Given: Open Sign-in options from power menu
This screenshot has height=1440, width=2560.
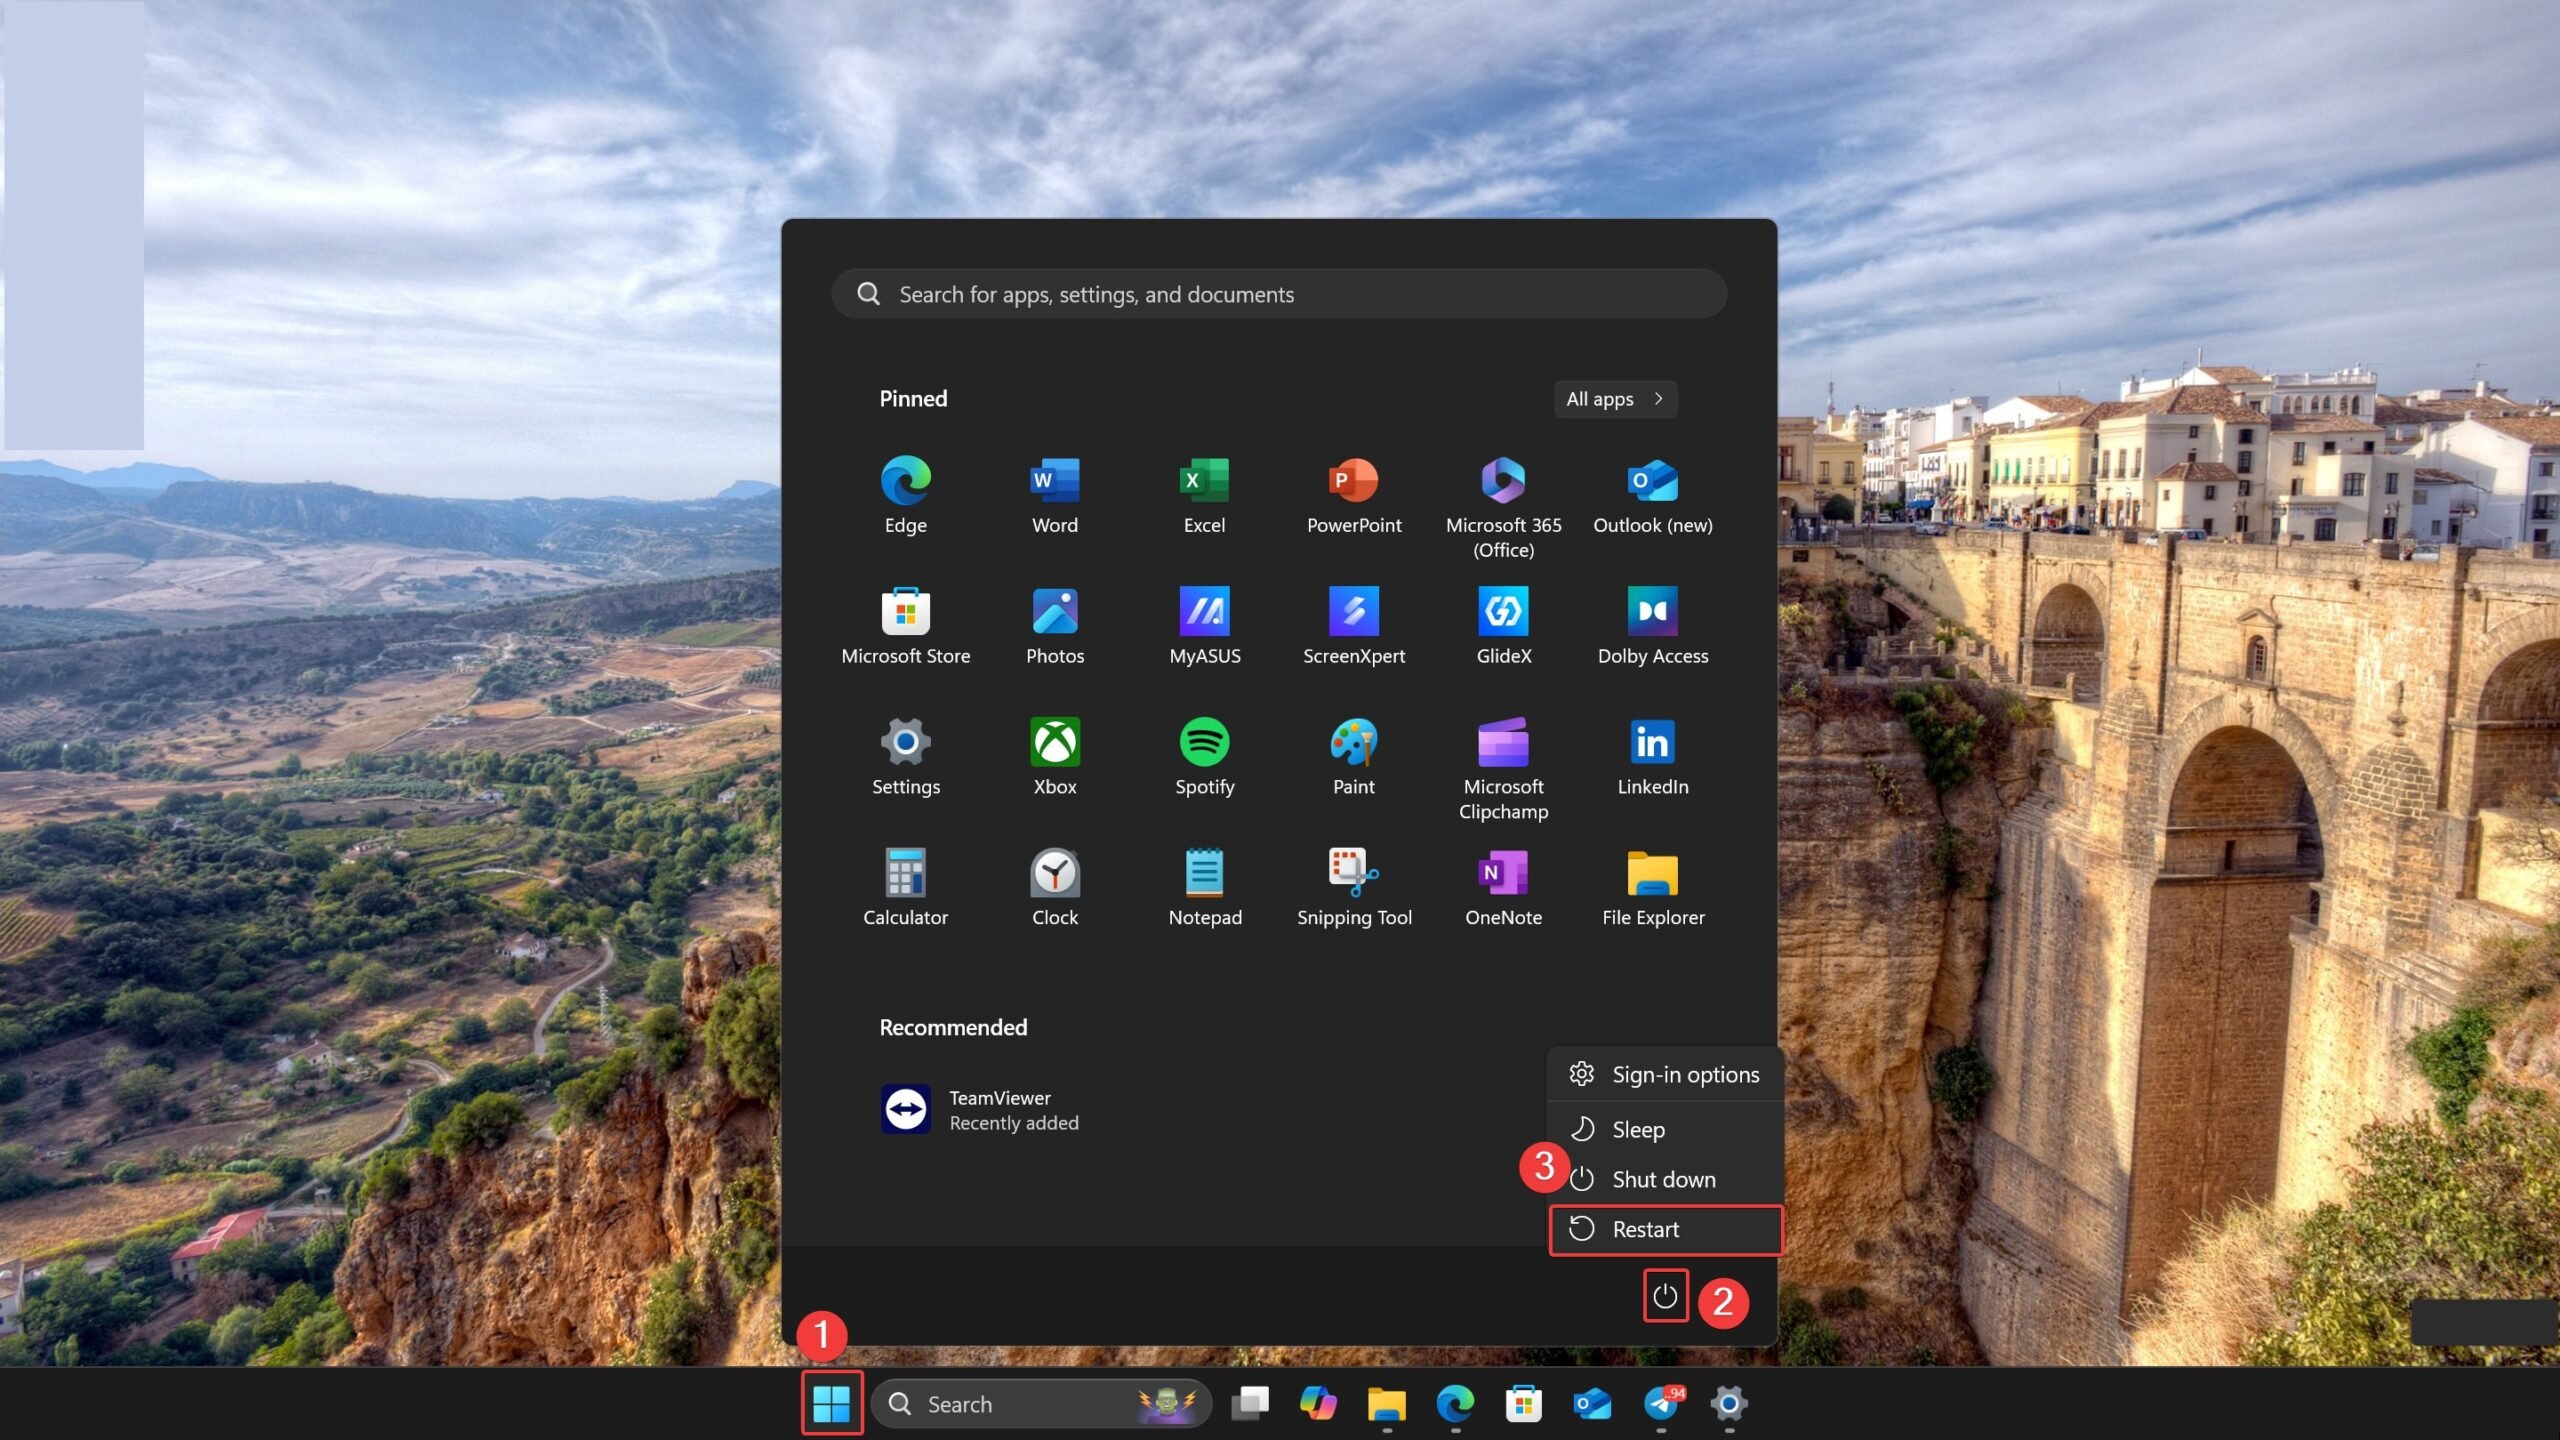Looking at the screenshot, I should [x=1666, y=1075].
